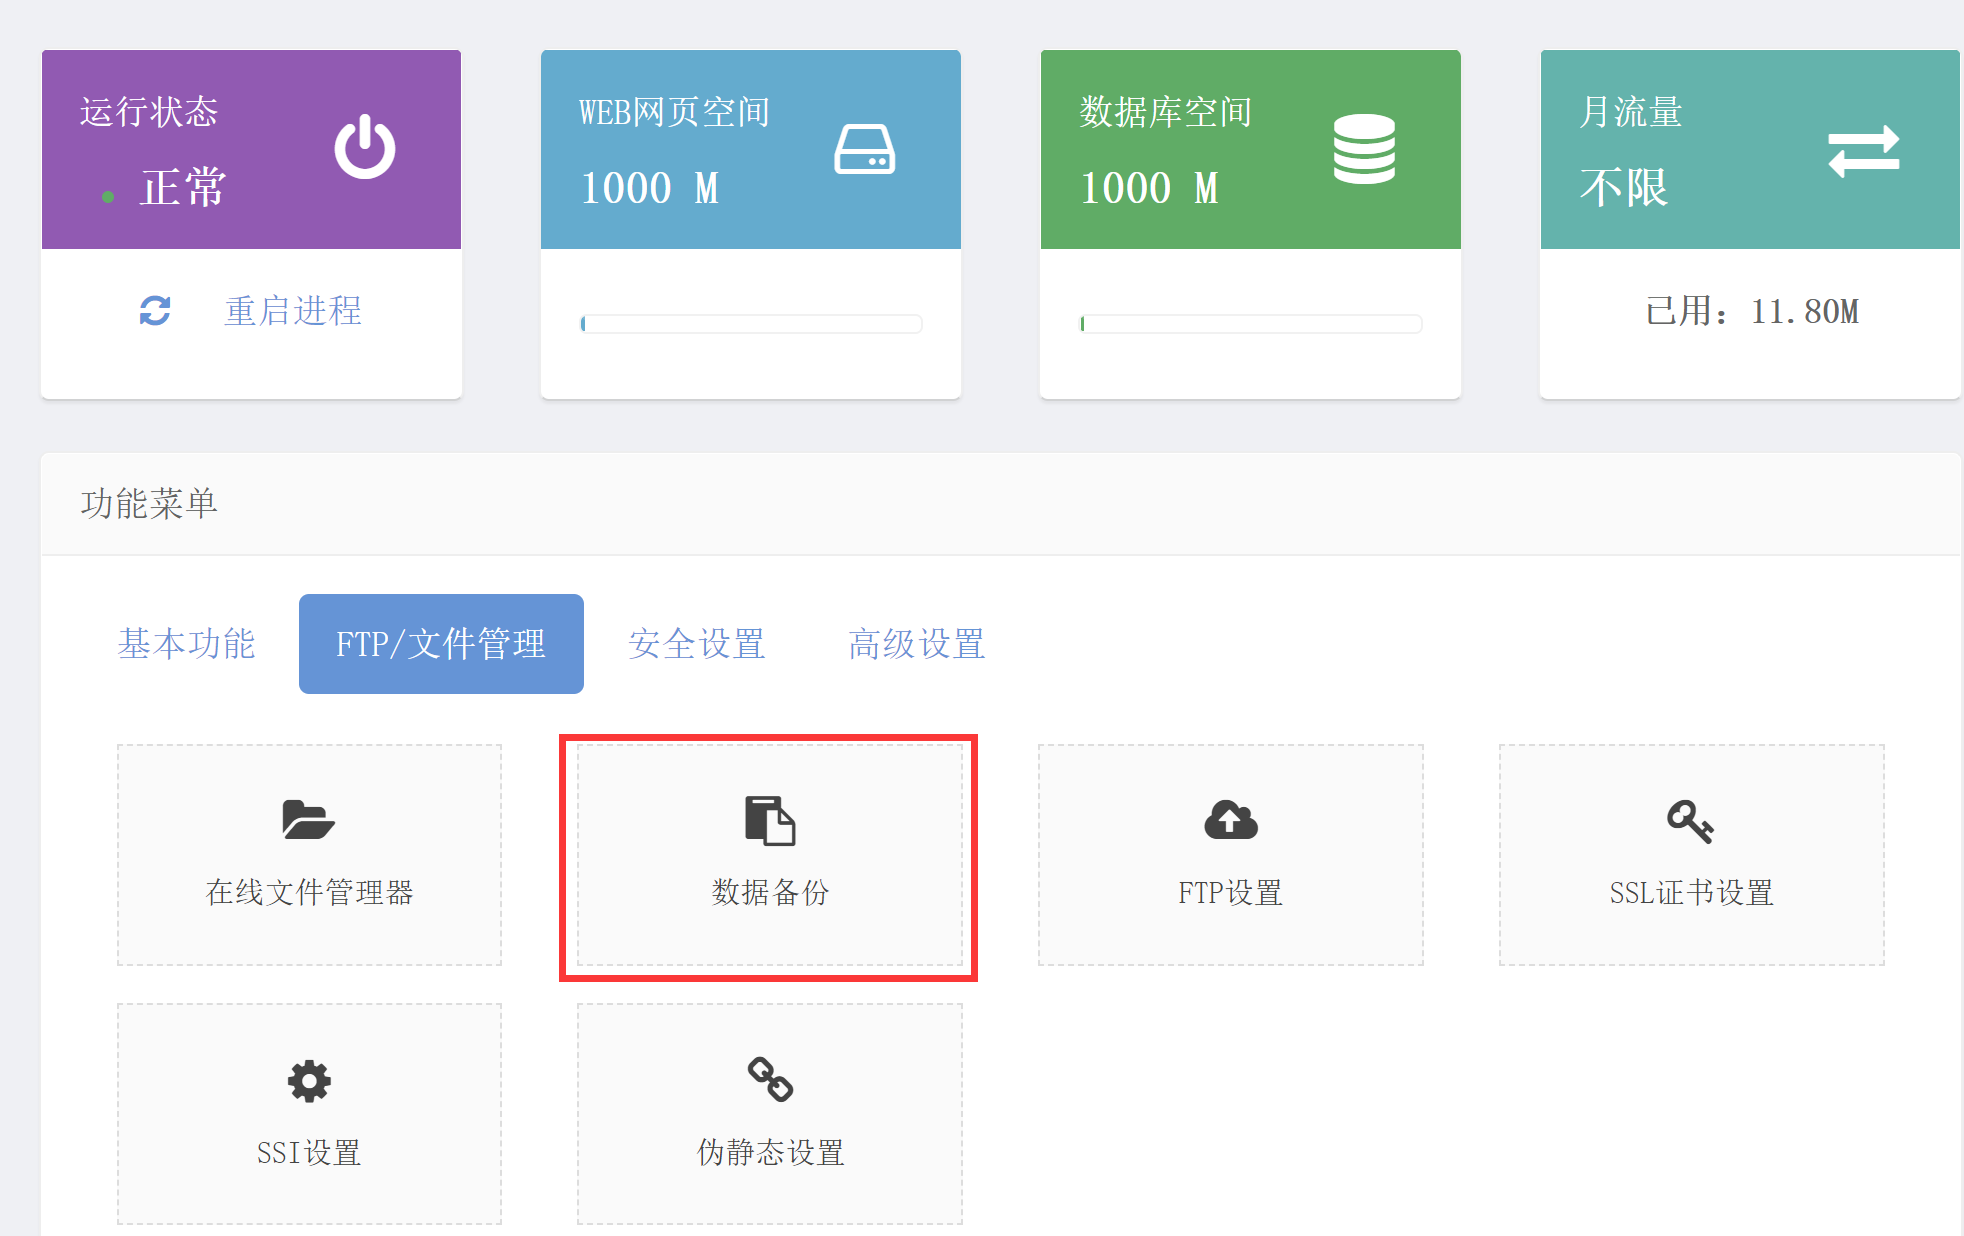Switch to the 基本功能 tab

click(187, 644)
